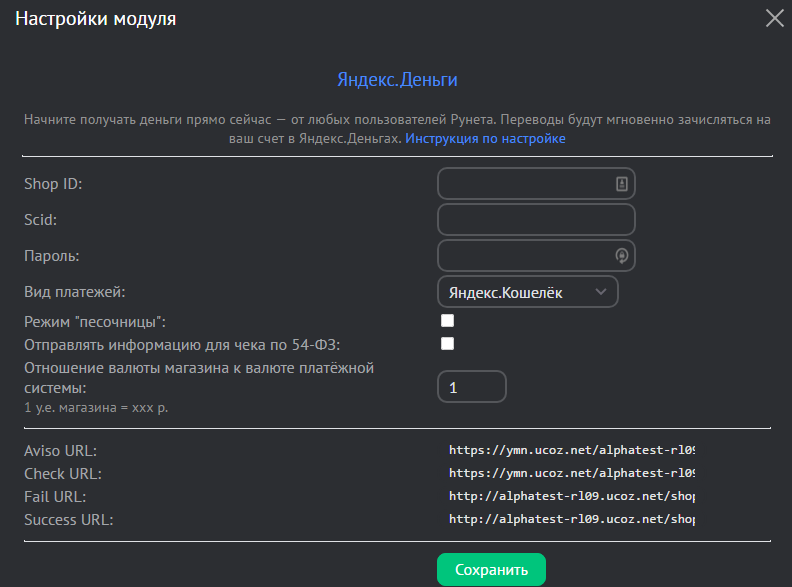Tick the 54-ФЗ receipt information checkbox
This screenshot has width=792, height=587.
coord(448,344)
